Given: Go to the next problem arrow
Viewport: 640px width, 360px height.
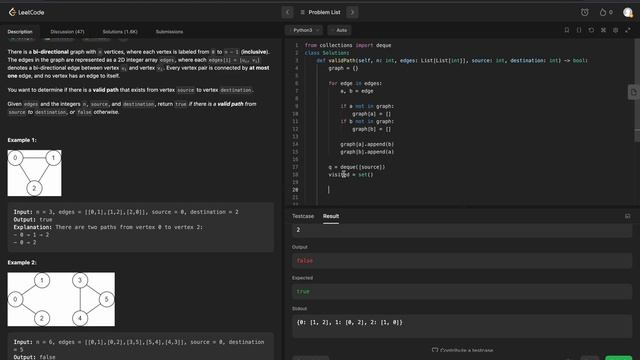Looking at the screenshot, I should 352,12.
